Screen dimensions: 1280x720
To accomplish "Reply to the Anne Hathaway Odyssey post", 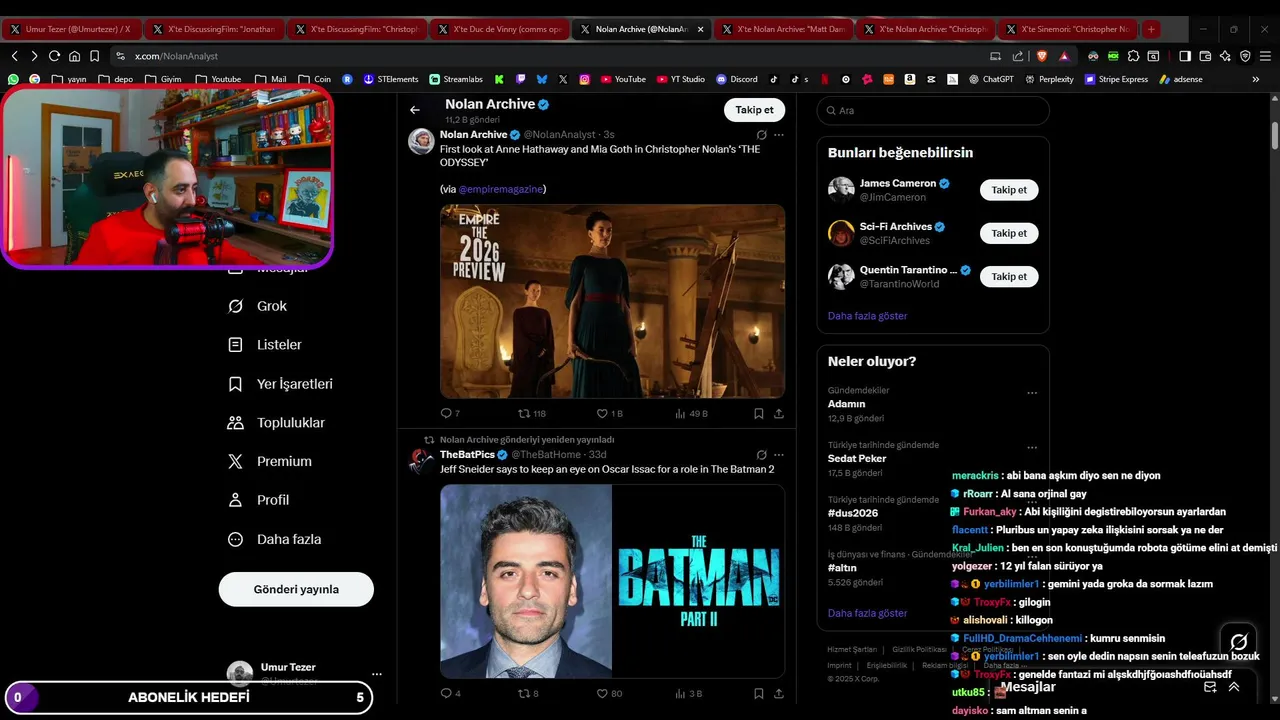I will (450, 413).
